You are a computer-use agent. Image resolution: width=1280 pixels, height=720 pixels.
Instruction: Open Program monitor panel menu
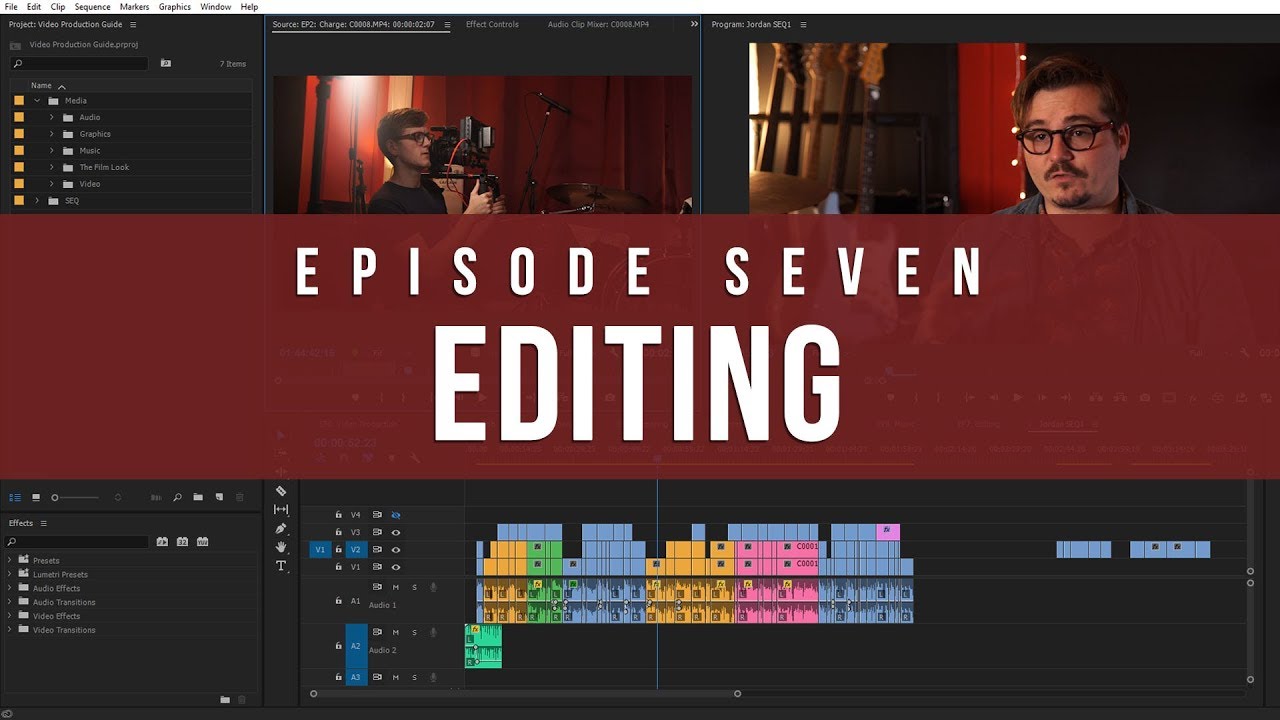pos(803,24)
